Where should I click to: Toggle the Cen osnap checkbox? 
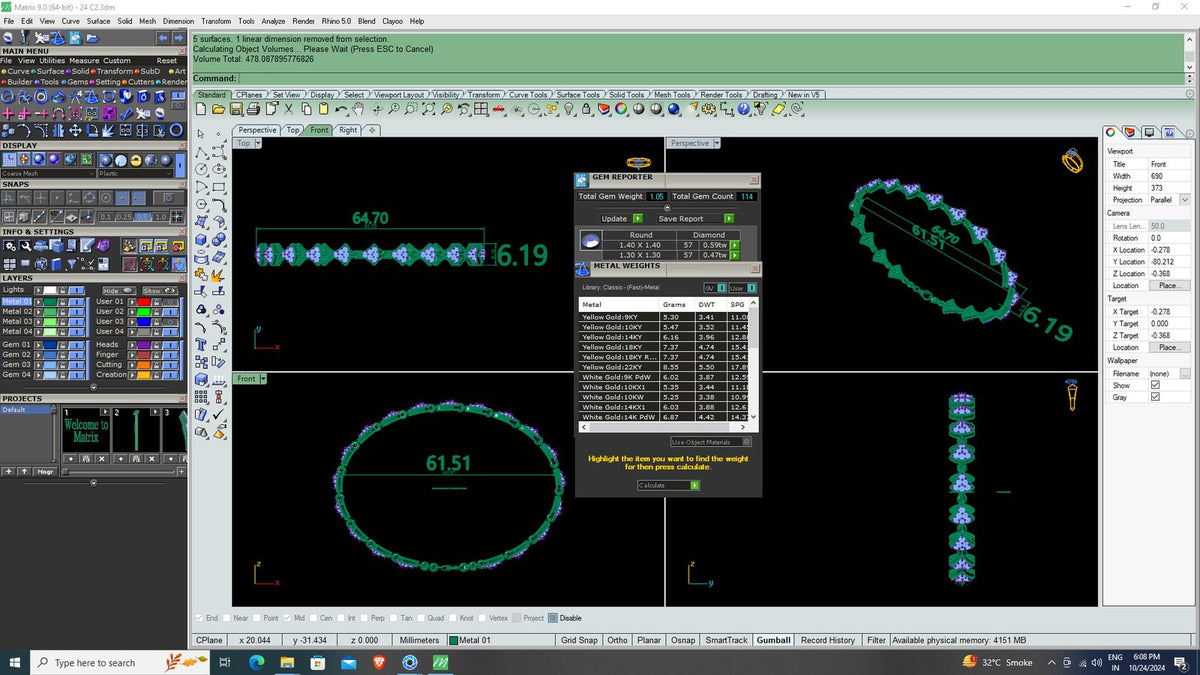[314, 618]
